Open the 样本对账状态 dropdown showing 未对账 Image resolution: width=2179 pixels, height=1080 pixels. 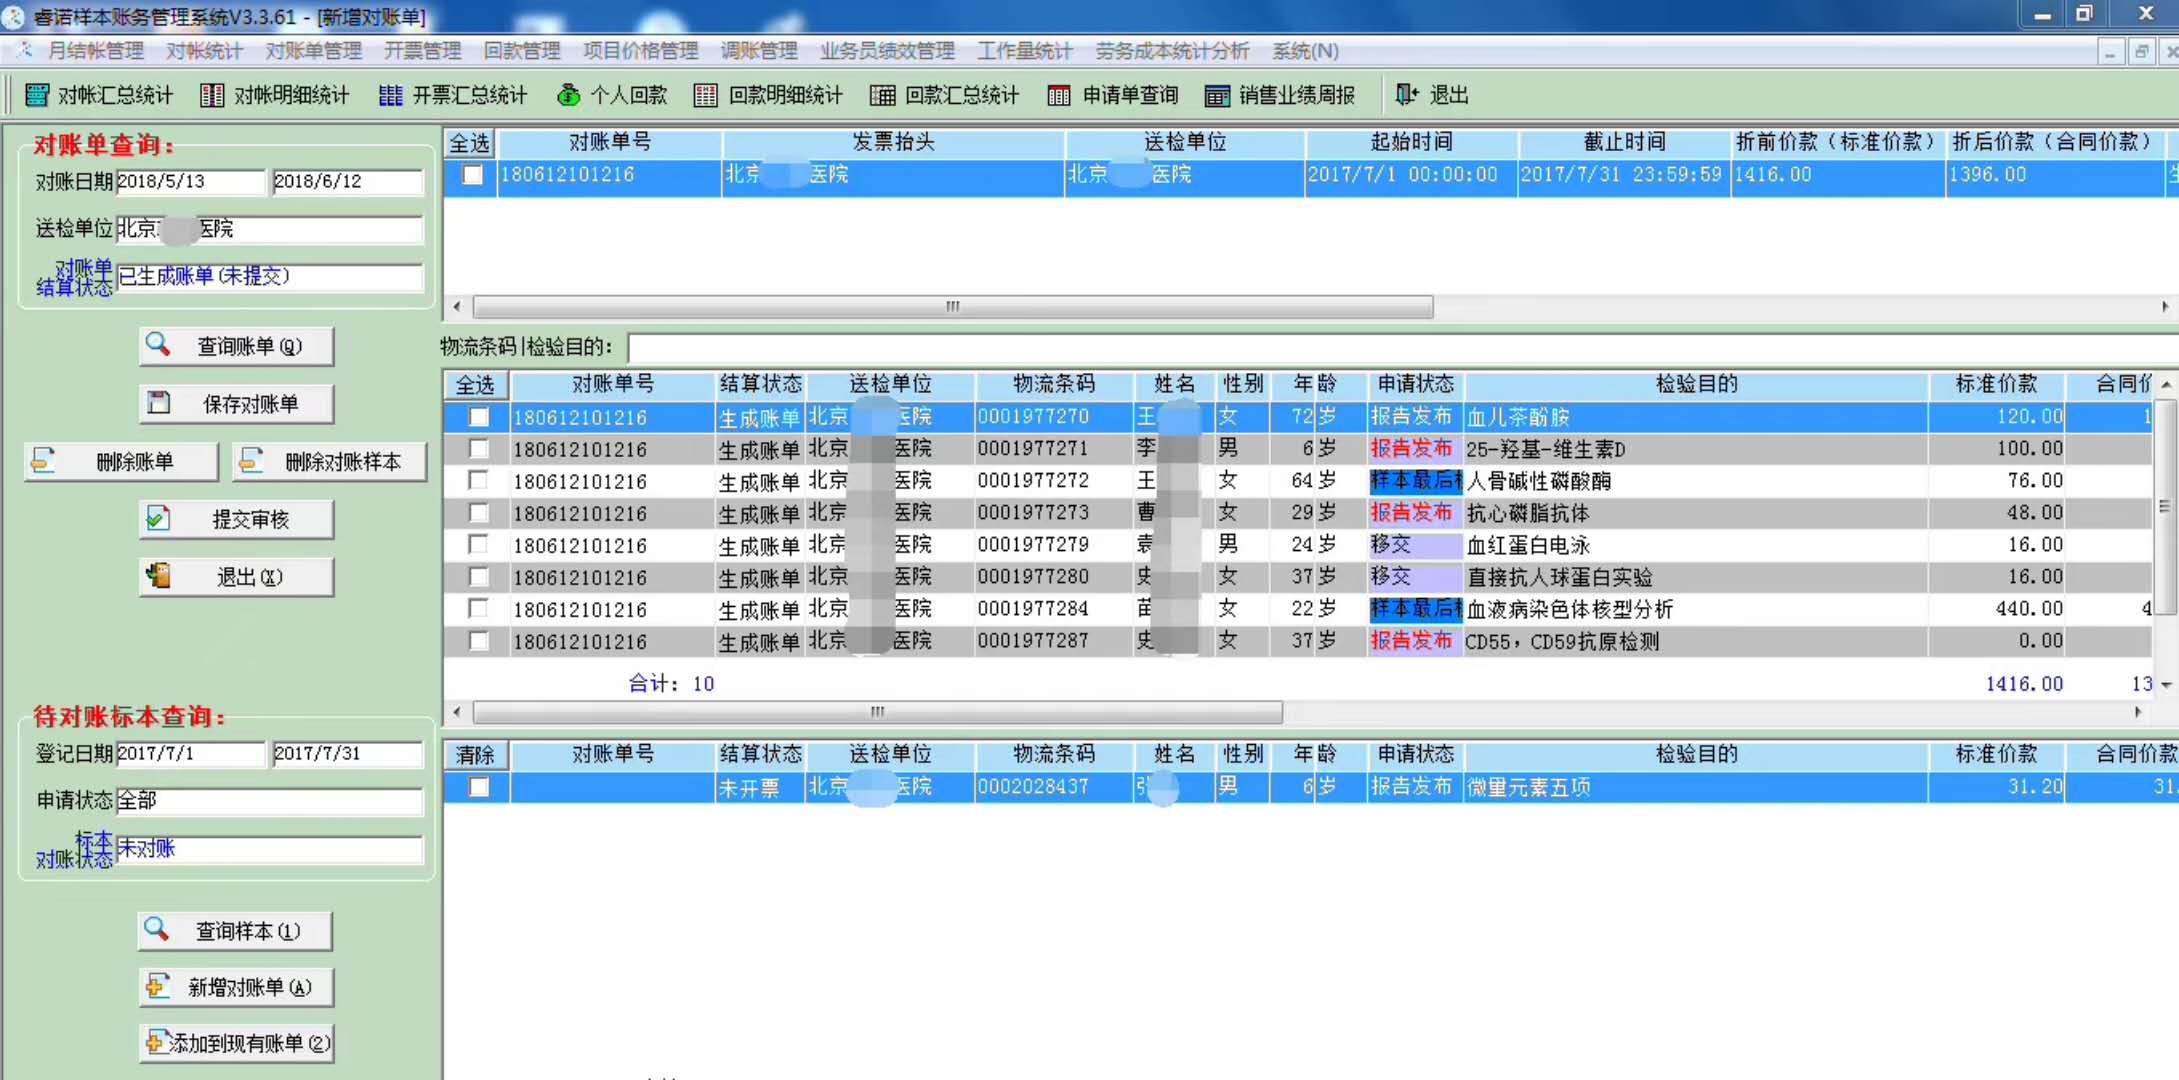pos(269,849)
